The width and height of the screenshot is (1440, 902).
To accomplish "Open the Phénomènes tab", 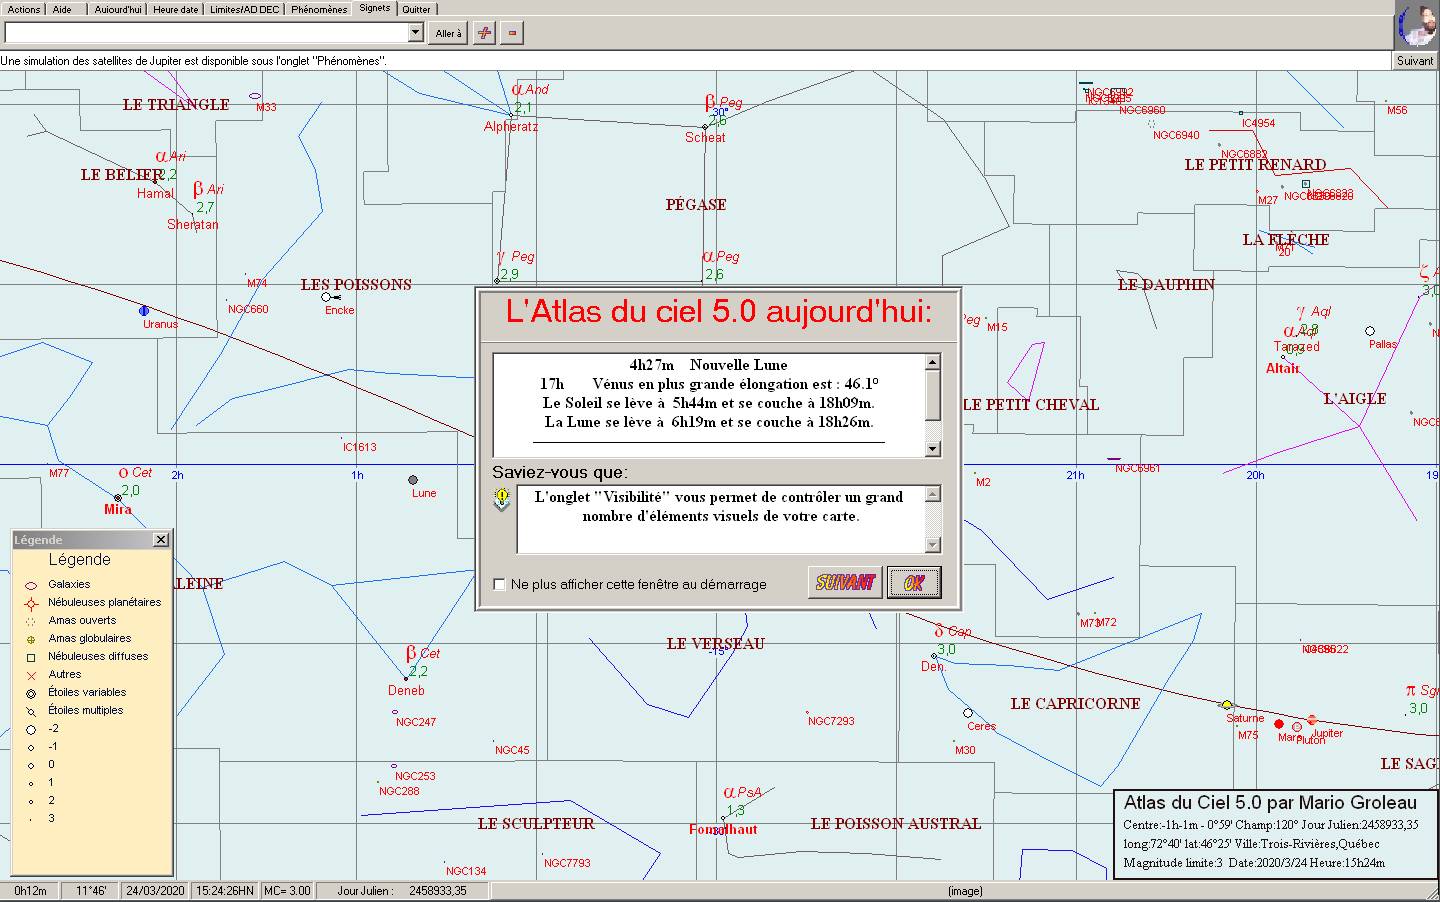I will pyautogui.click(x=319, y=9).
